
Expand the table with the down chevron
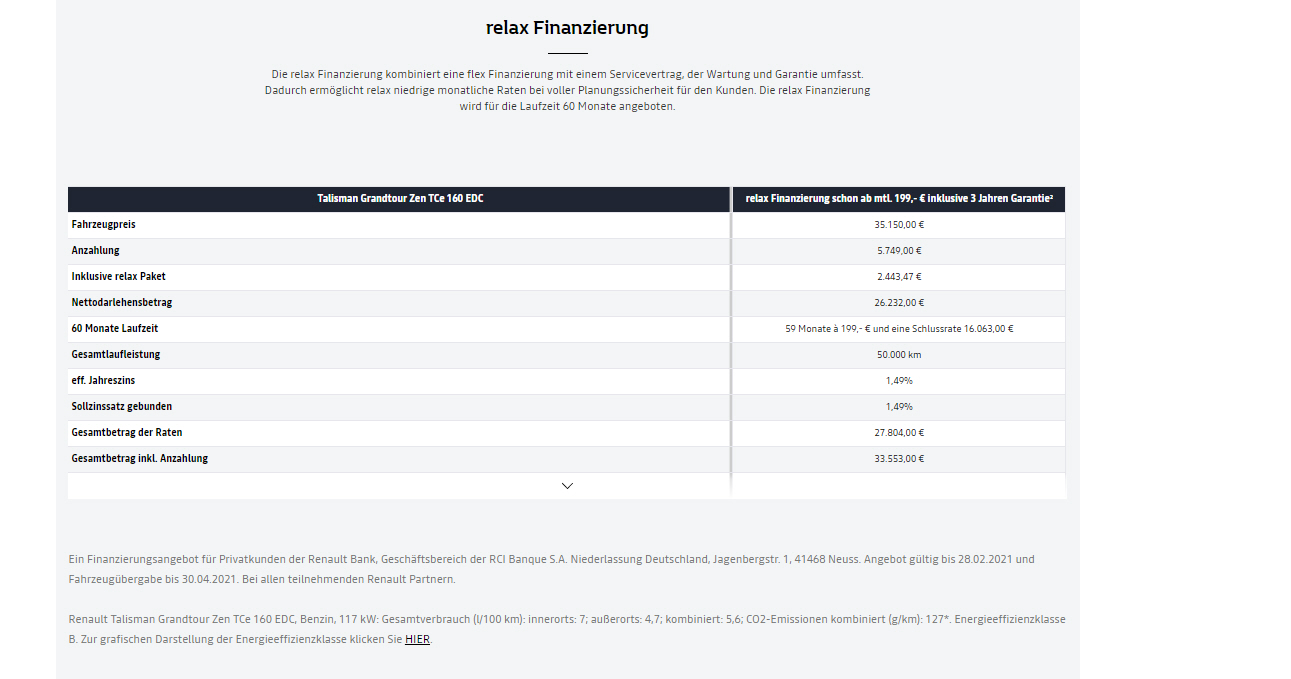click(x=567, y=486)
